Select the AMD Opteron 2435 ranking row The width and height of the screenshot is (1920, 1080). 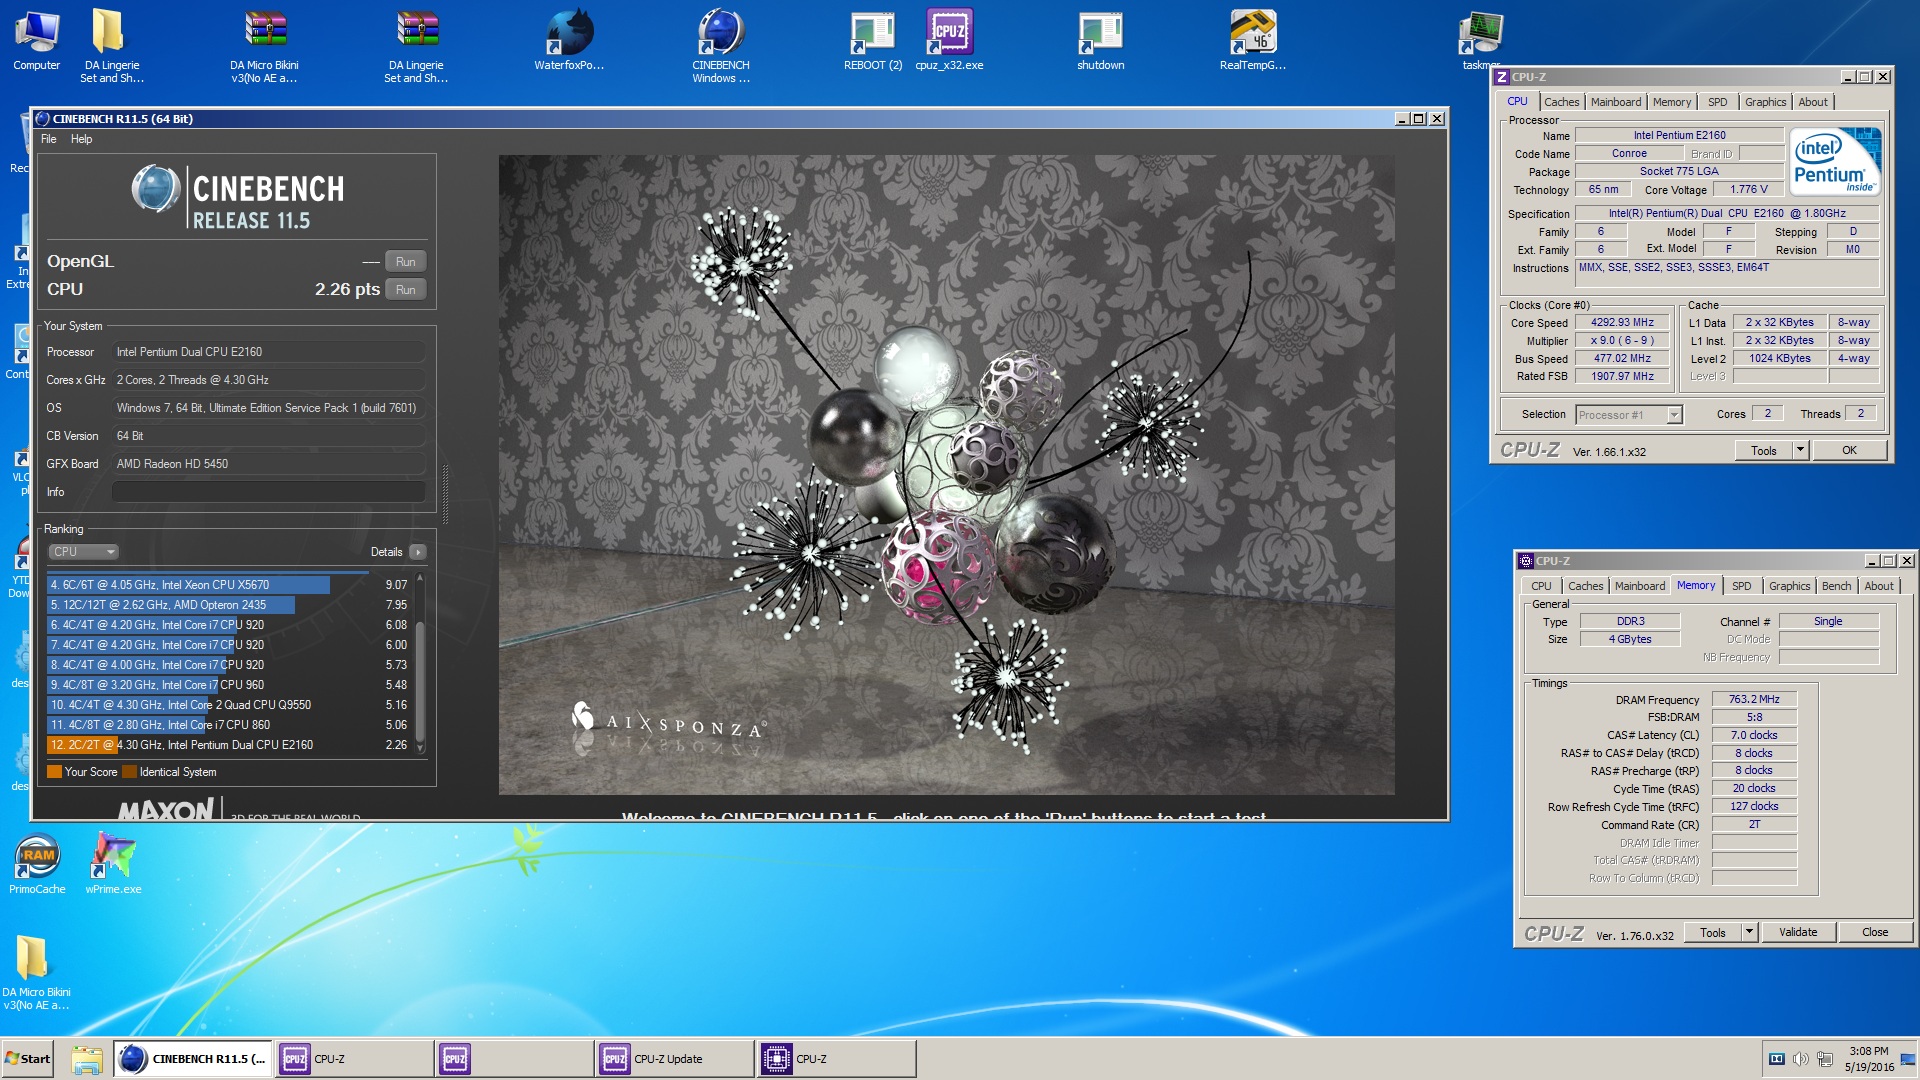tap(229, 605)
